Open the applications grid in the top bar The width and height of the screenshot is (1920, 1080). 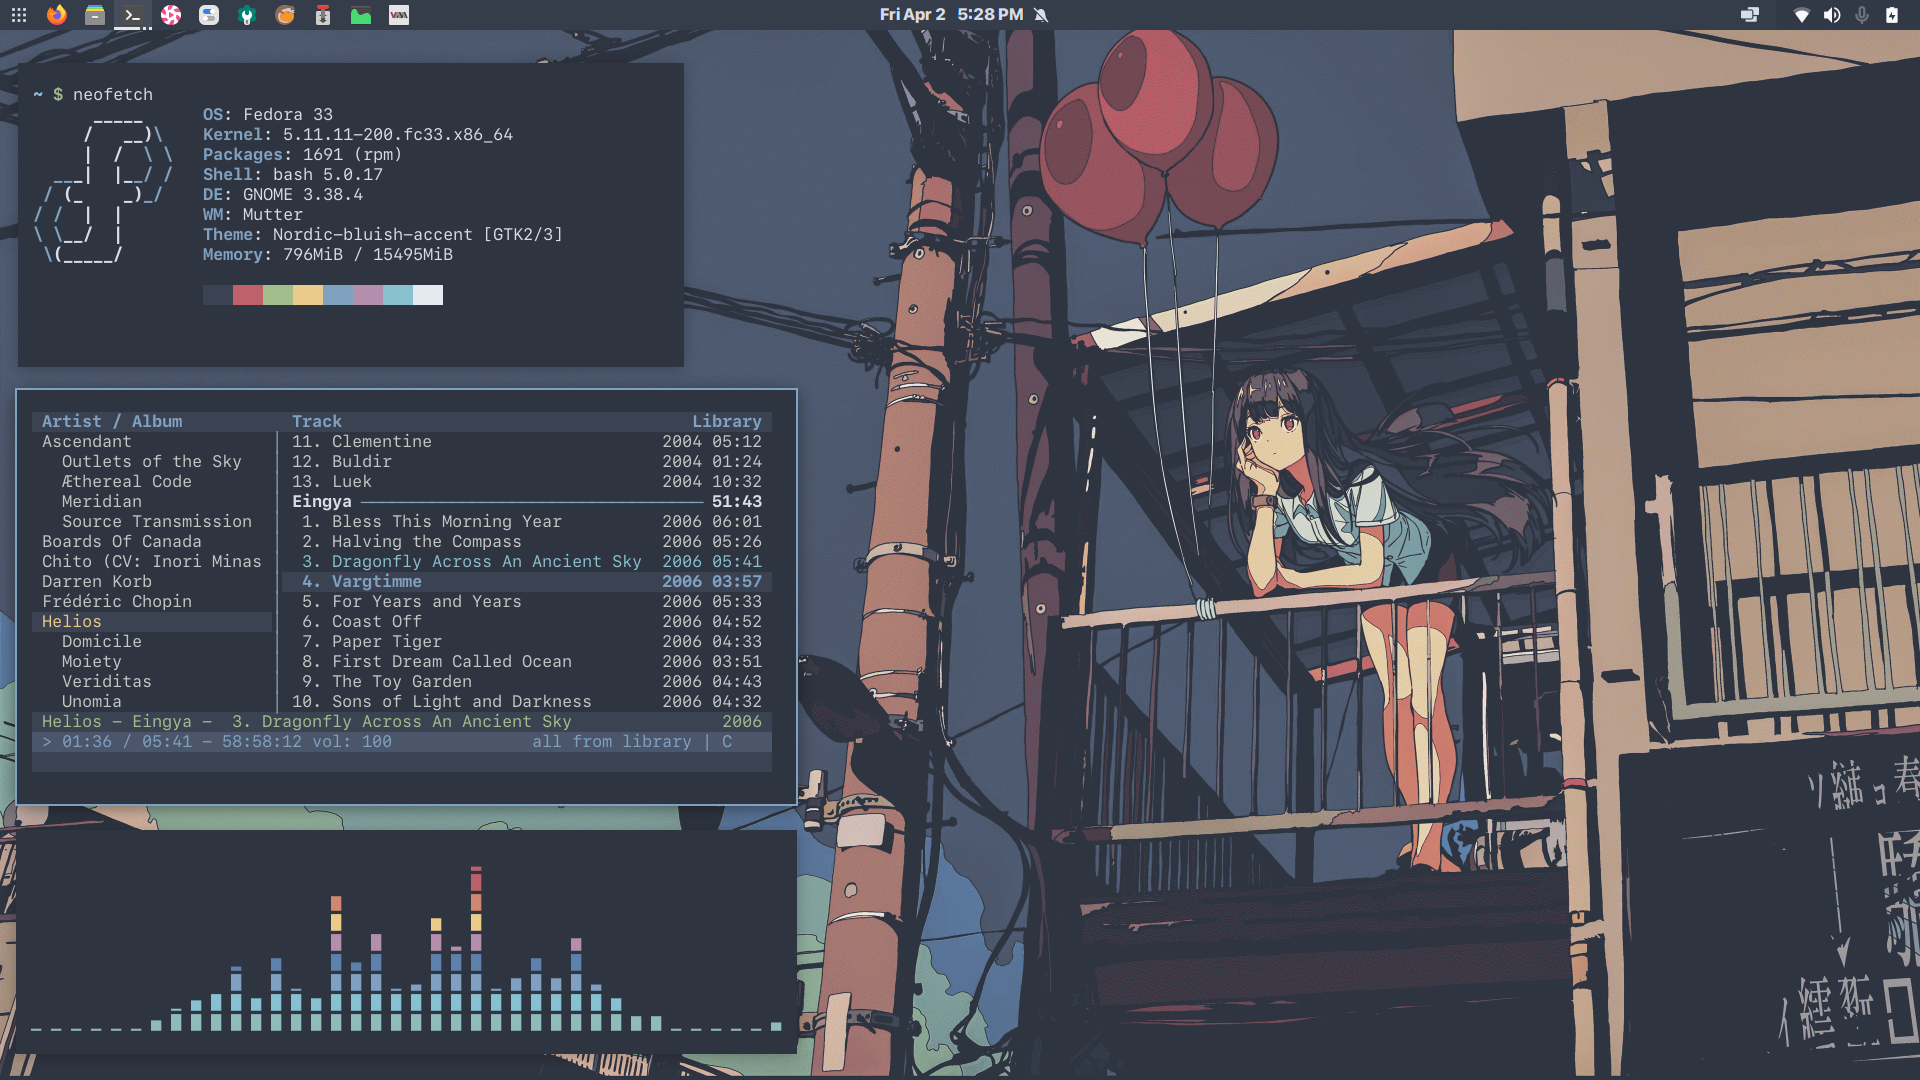point(19,15)
